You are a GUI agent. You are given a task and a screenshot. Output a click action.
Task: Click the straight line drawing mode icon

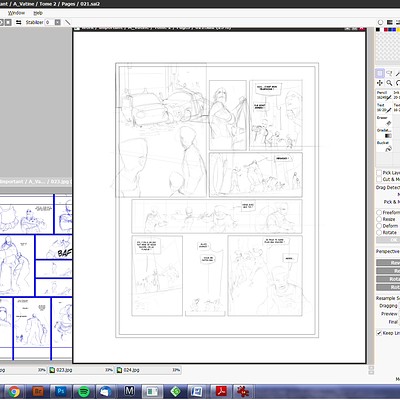(x=68, y=22)
